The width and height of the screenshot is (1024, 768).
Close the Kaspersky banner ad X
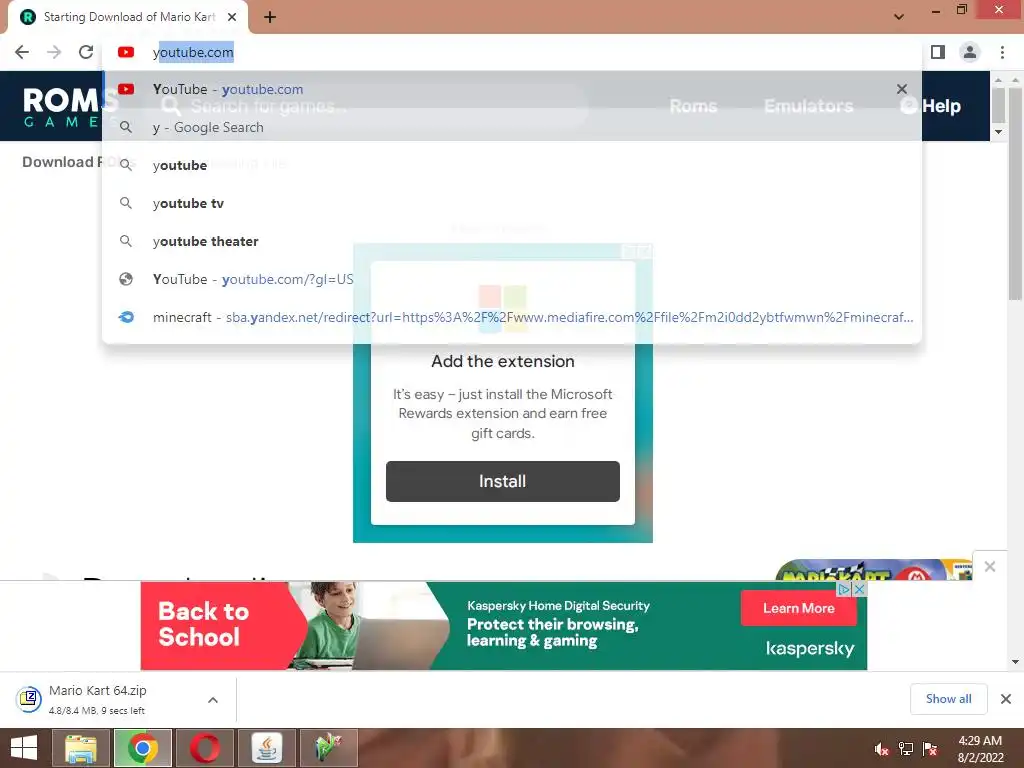click(x=859, y=589)
